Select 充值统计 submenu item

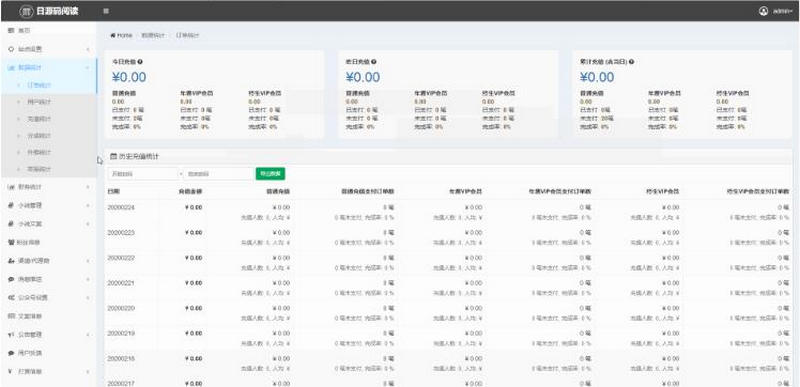click(39, 119)
